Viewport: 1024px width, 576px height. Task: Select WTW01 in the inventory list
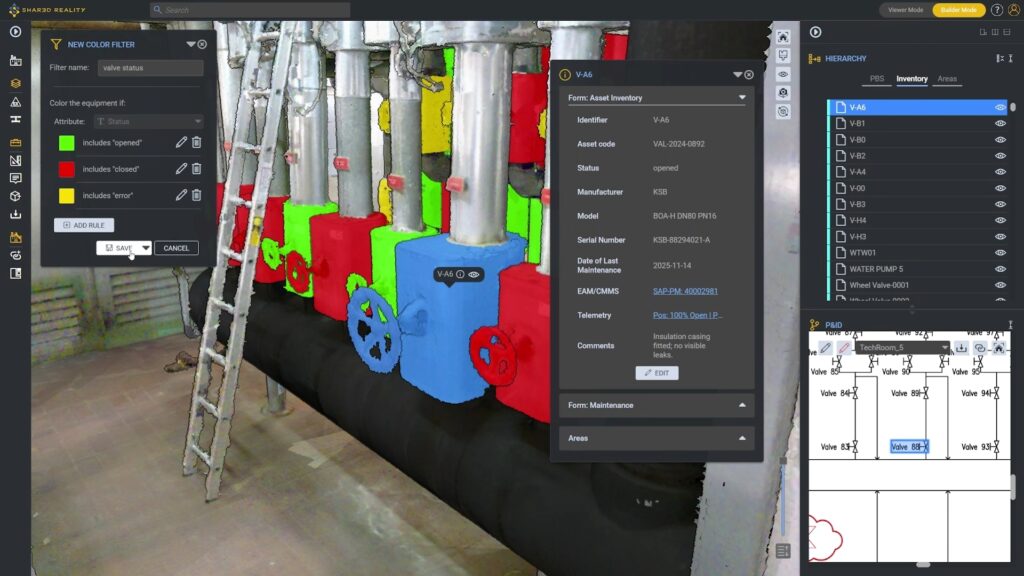(x=918, y=253)
